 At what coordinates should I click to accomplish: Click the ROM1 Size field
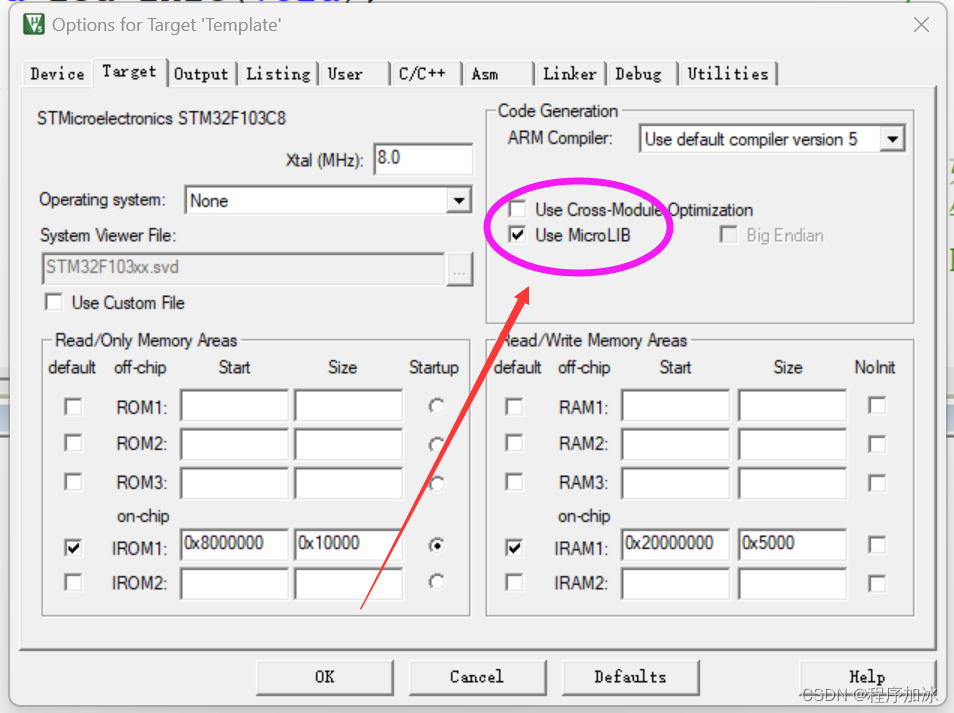point(349,405)
